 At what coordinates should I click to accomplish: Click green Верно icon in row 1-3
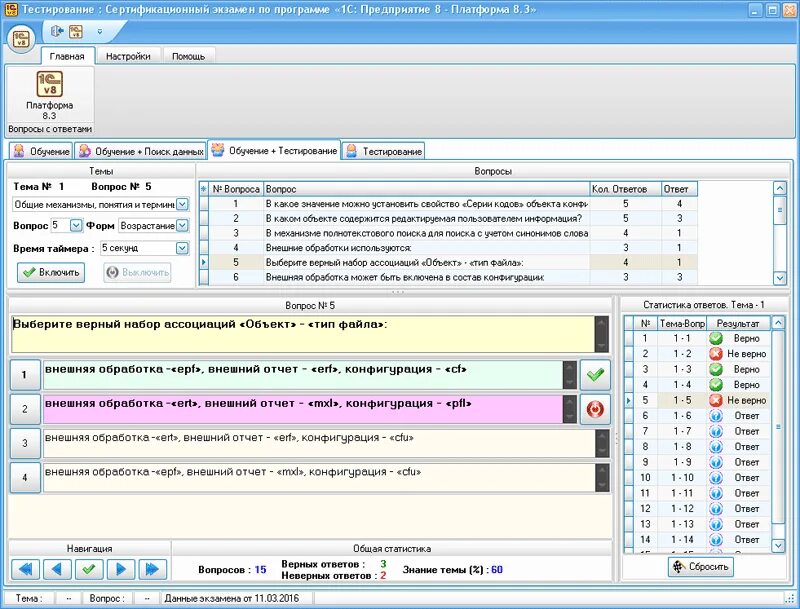click(x=716, y=369)
